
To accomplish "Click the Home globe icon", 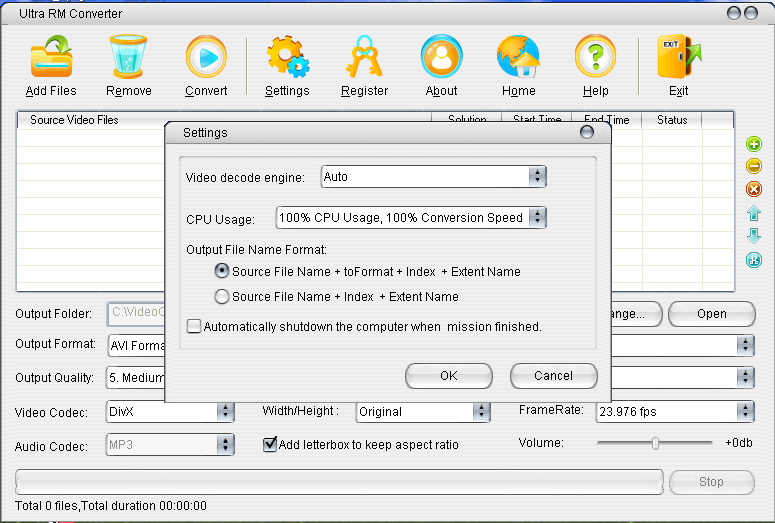I will [518, 58].
